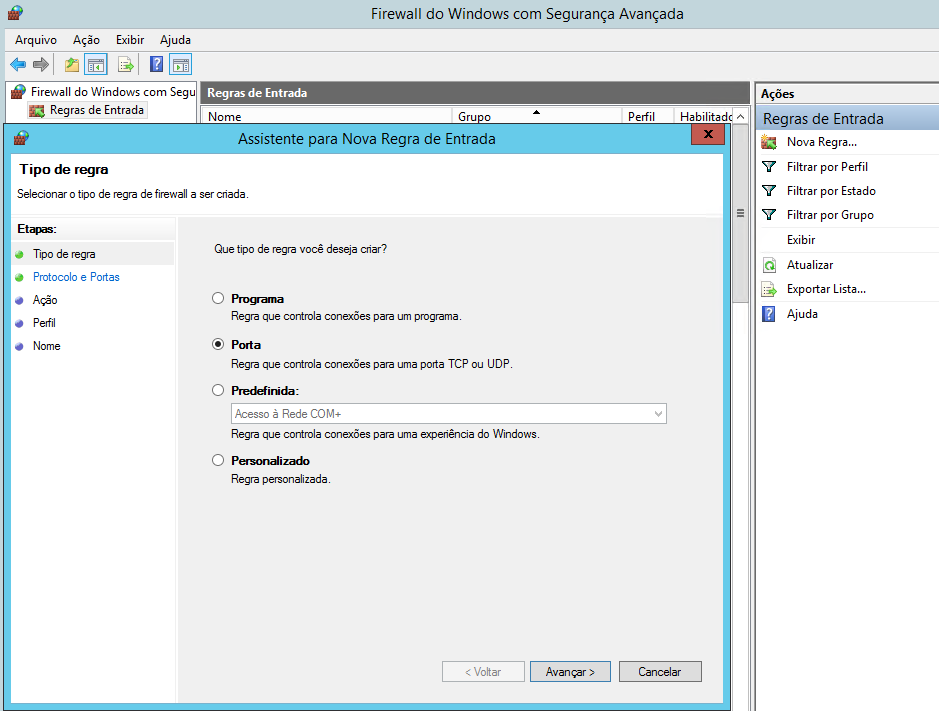Click the firewall icon in the title bar
939x711 pixels.
pyautogui.click(x=16, y=13)
